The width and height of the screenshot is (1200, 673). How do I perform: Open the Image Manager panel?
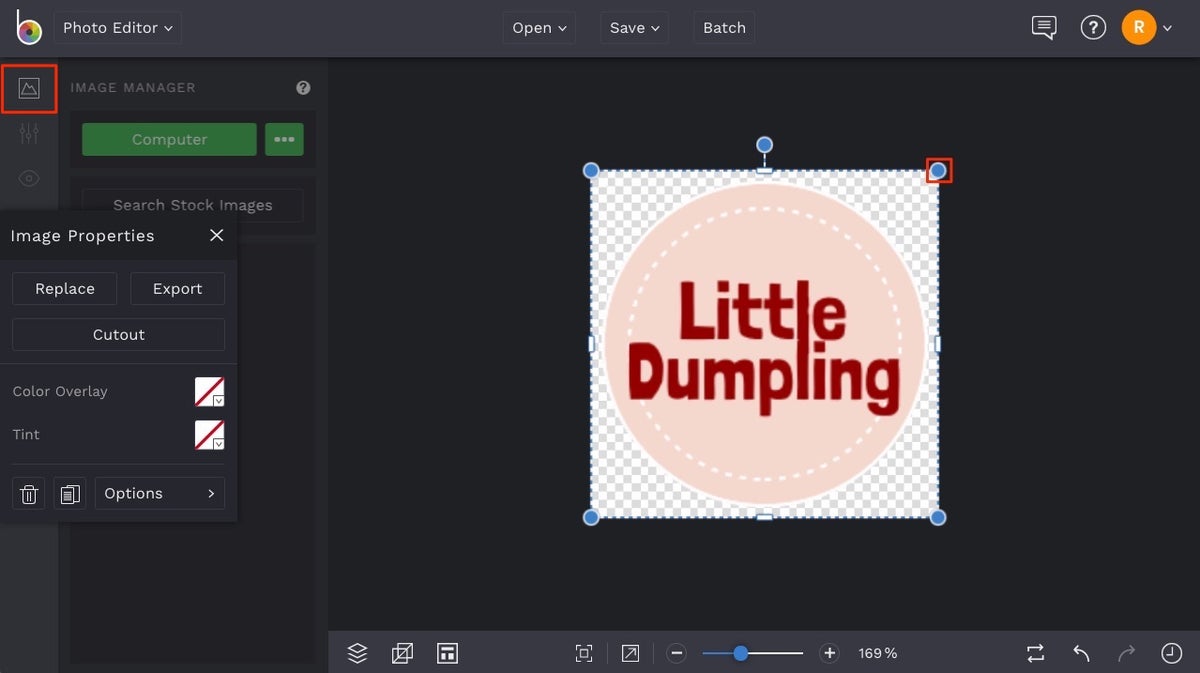(29, 88)
